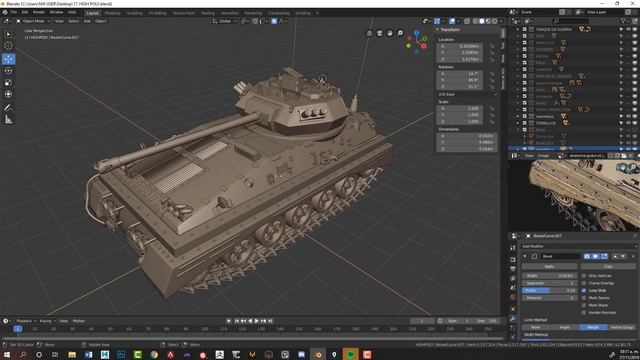Click the Windows Start button in taskbar

point(6,355)
